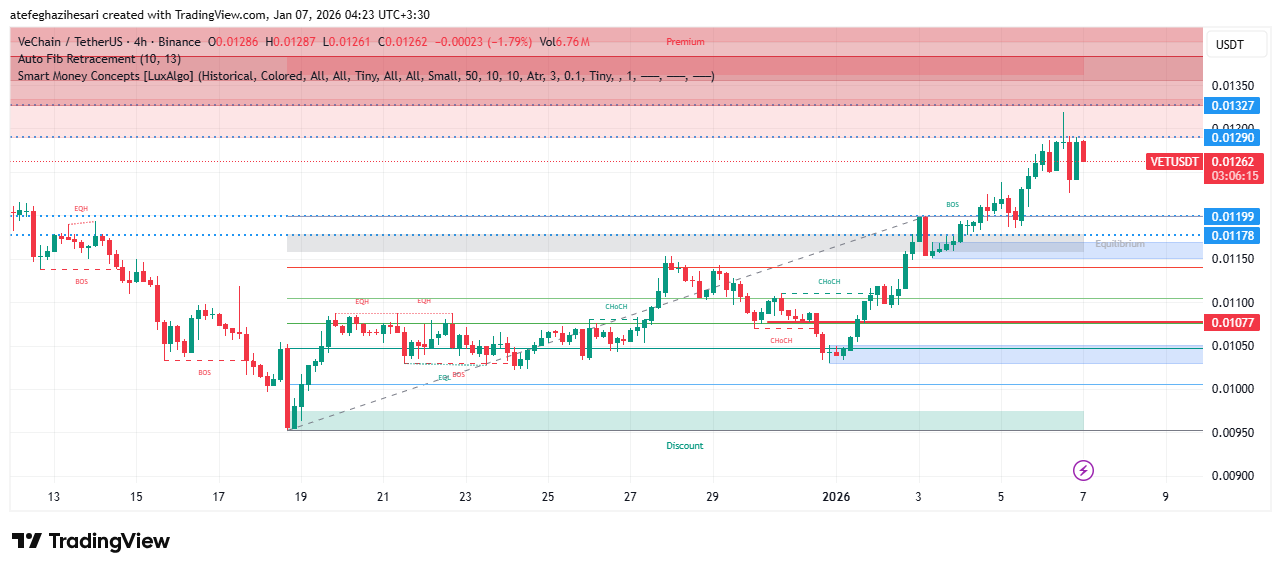Click the 0.01178 blue price label
Screen dimensions: 1281x571
point(1233,236)
